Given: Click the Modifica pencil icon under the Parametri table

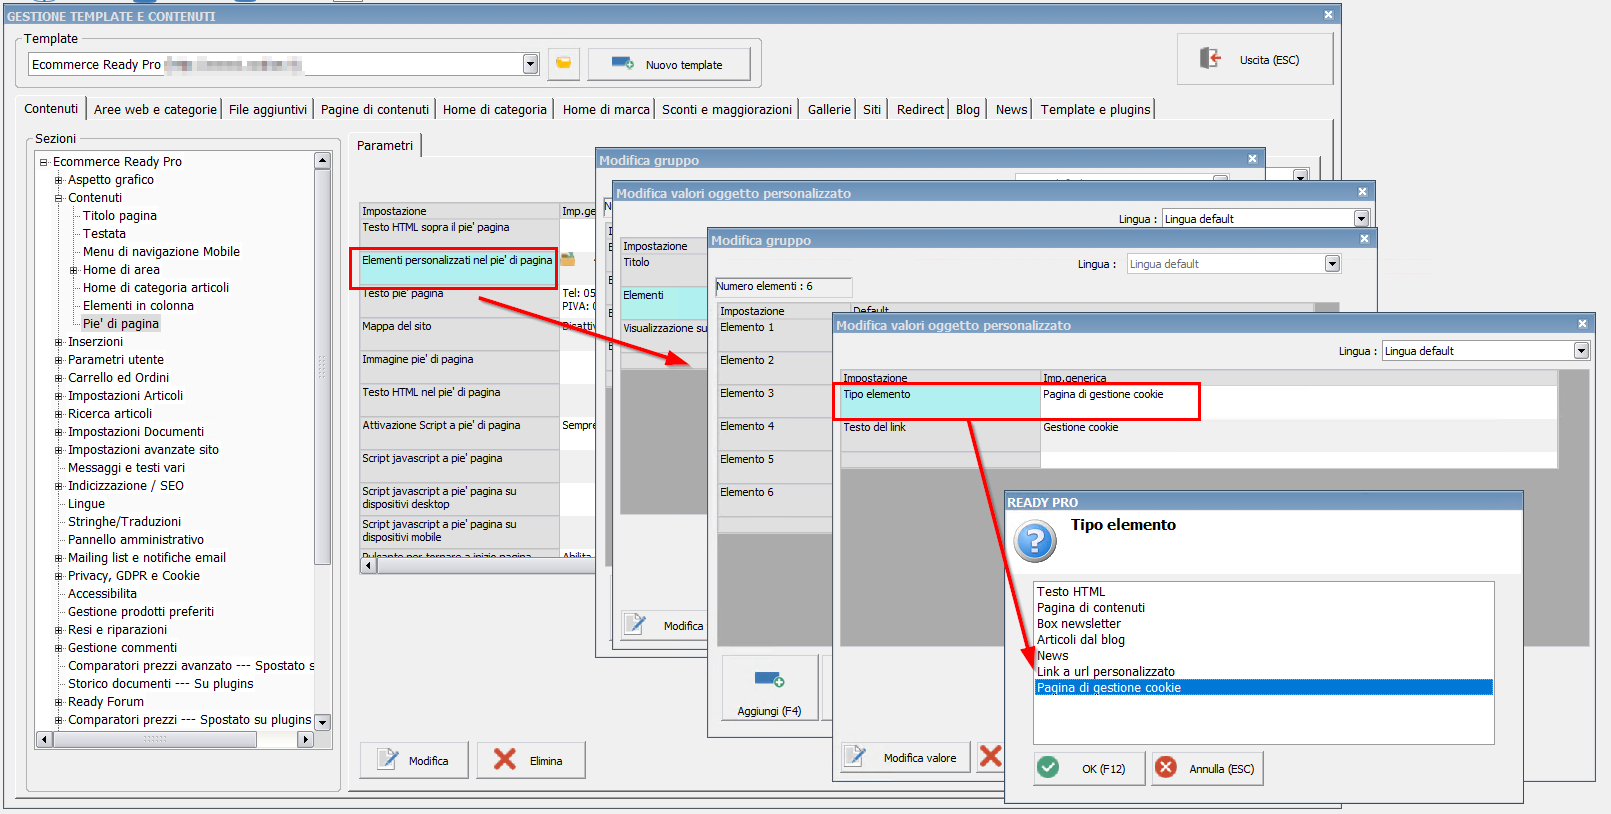Looking at the screenshot, I should click(x=388, y=760).
